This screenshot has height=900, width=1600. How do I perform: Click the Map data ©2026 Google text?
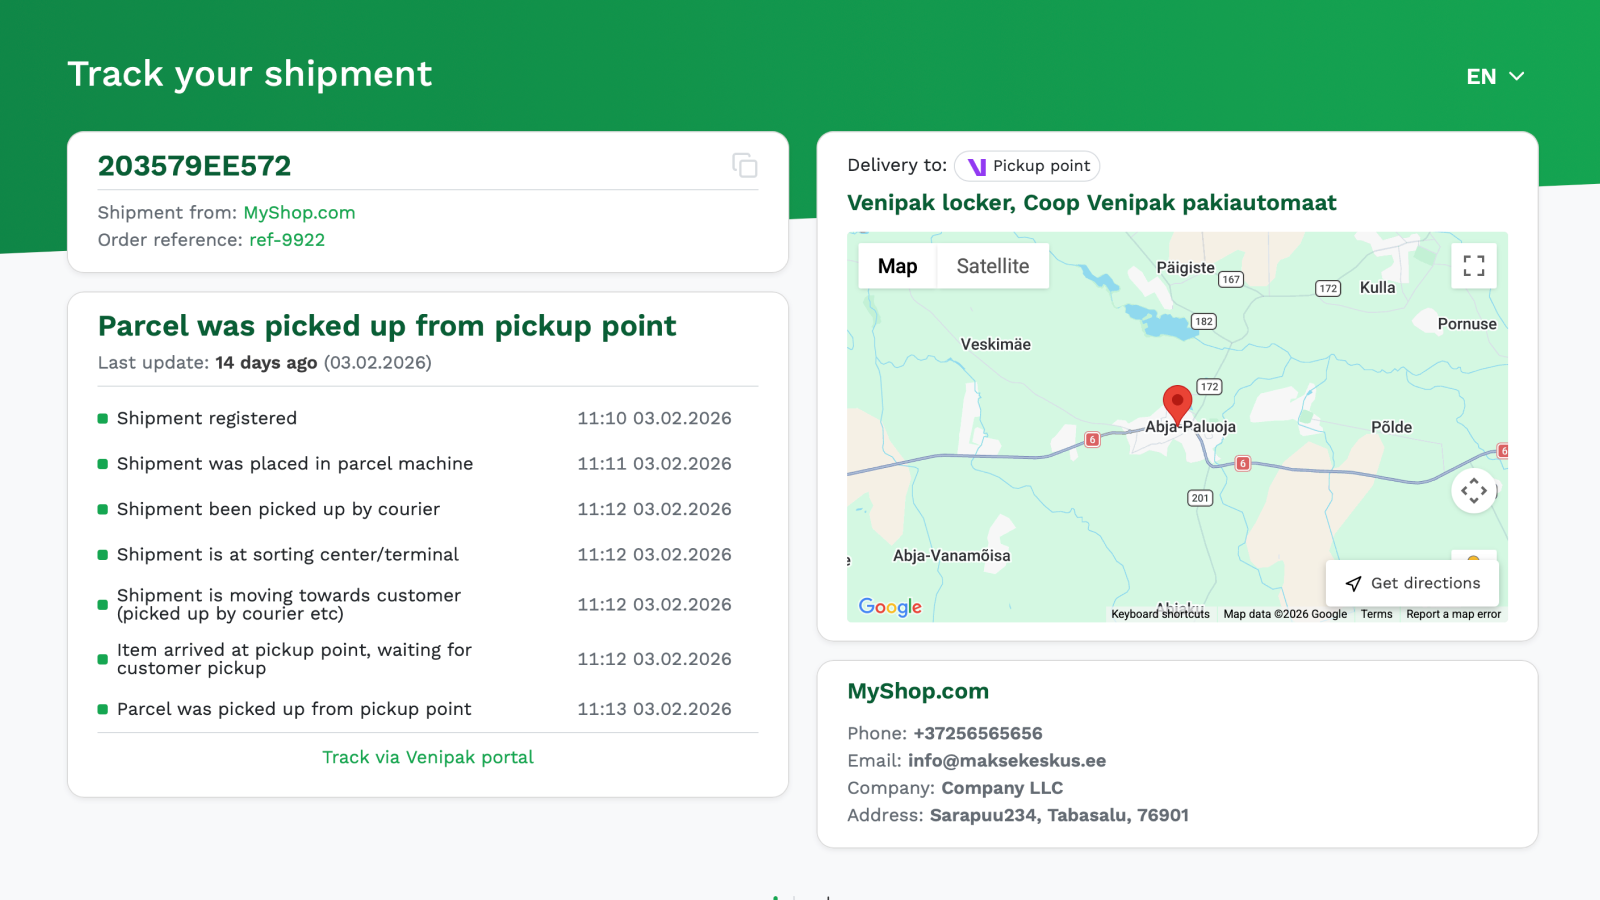coord(1285,614)
